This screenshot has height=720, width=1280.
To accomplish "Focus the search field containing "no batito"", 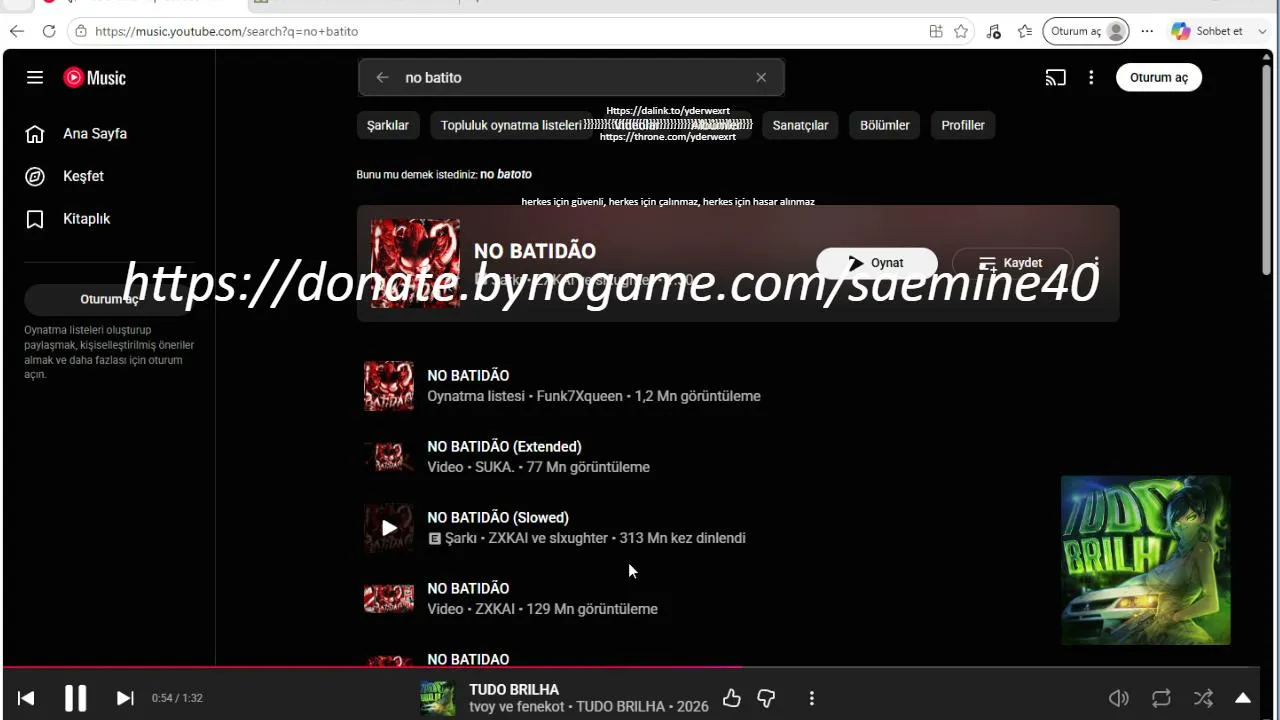I will click(571, 77).
